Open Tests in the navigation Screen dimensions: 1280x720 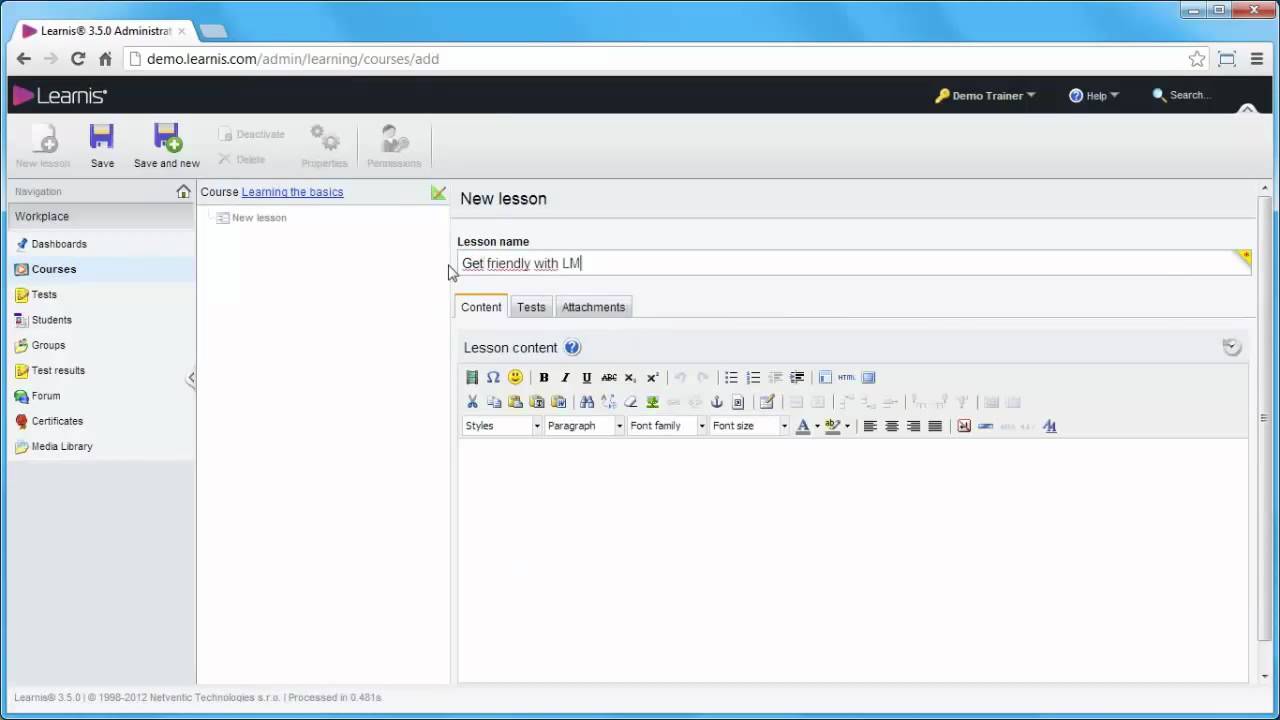tap(44, 295)
